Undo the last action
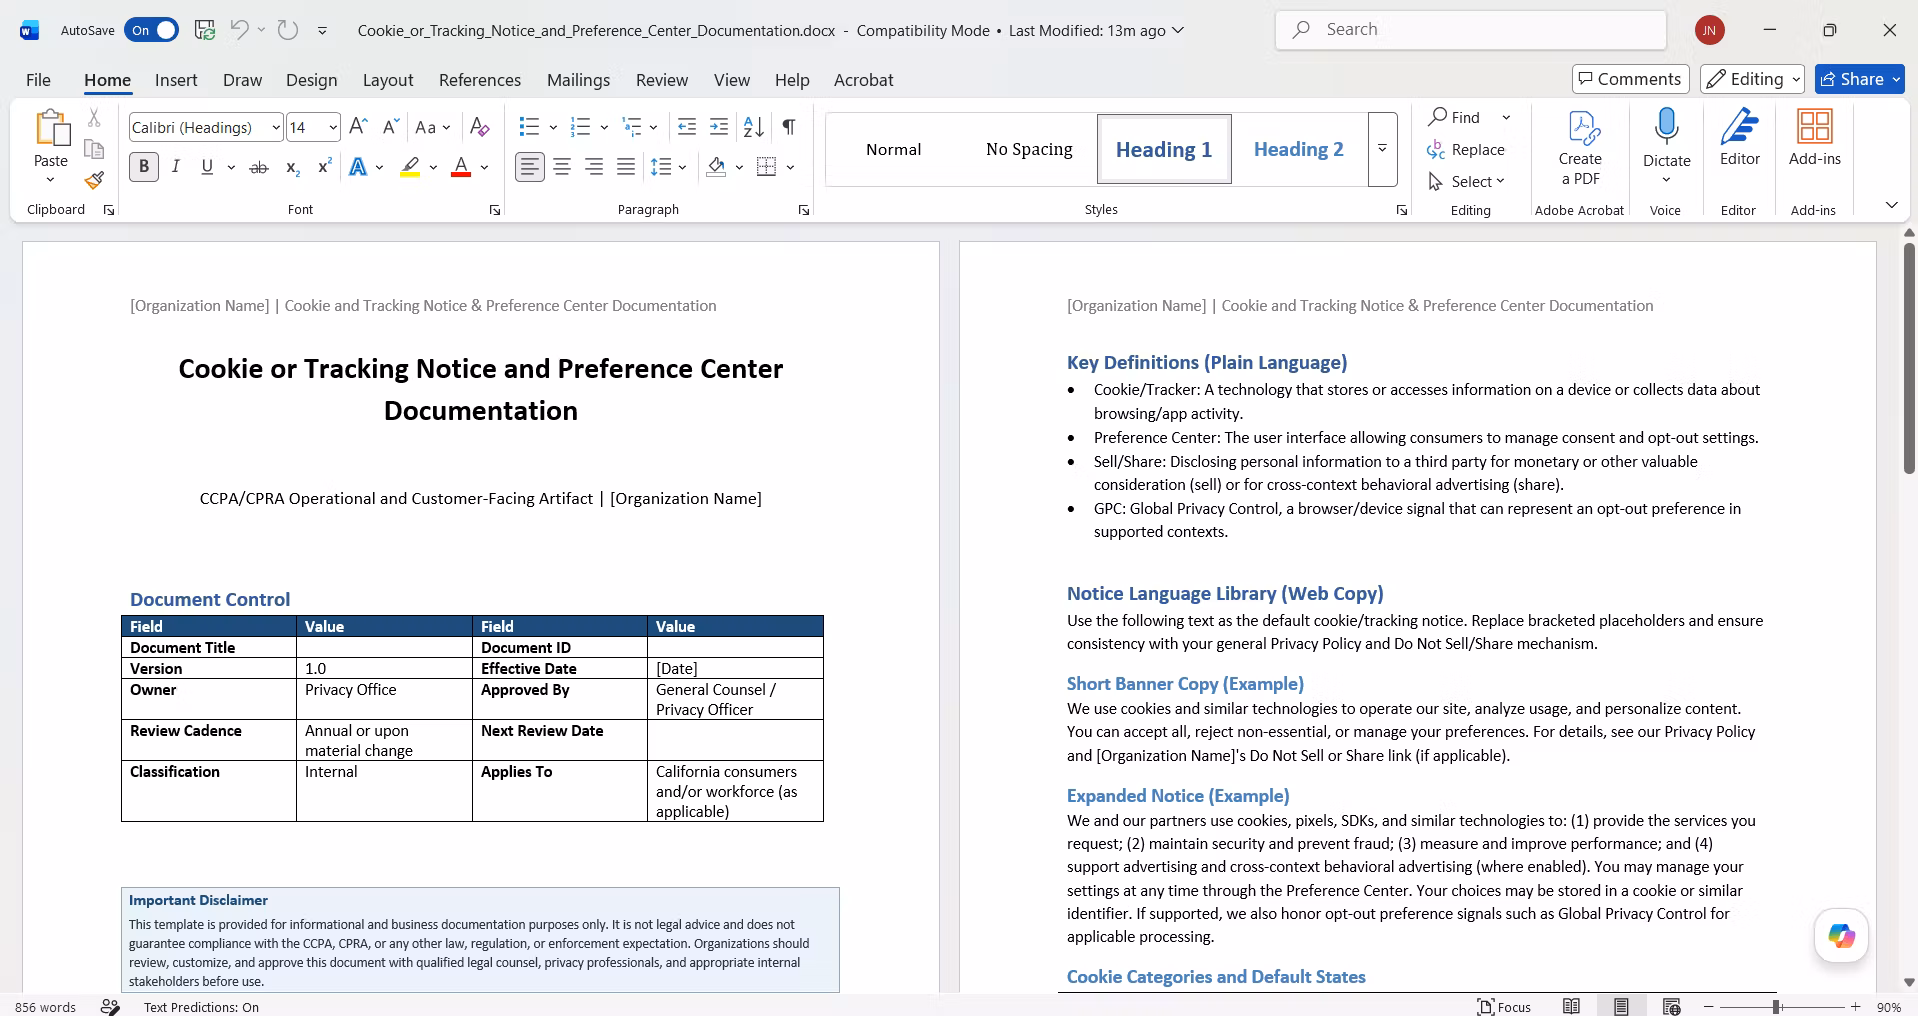This screenshot has width=1918, height=1016. 239,30
